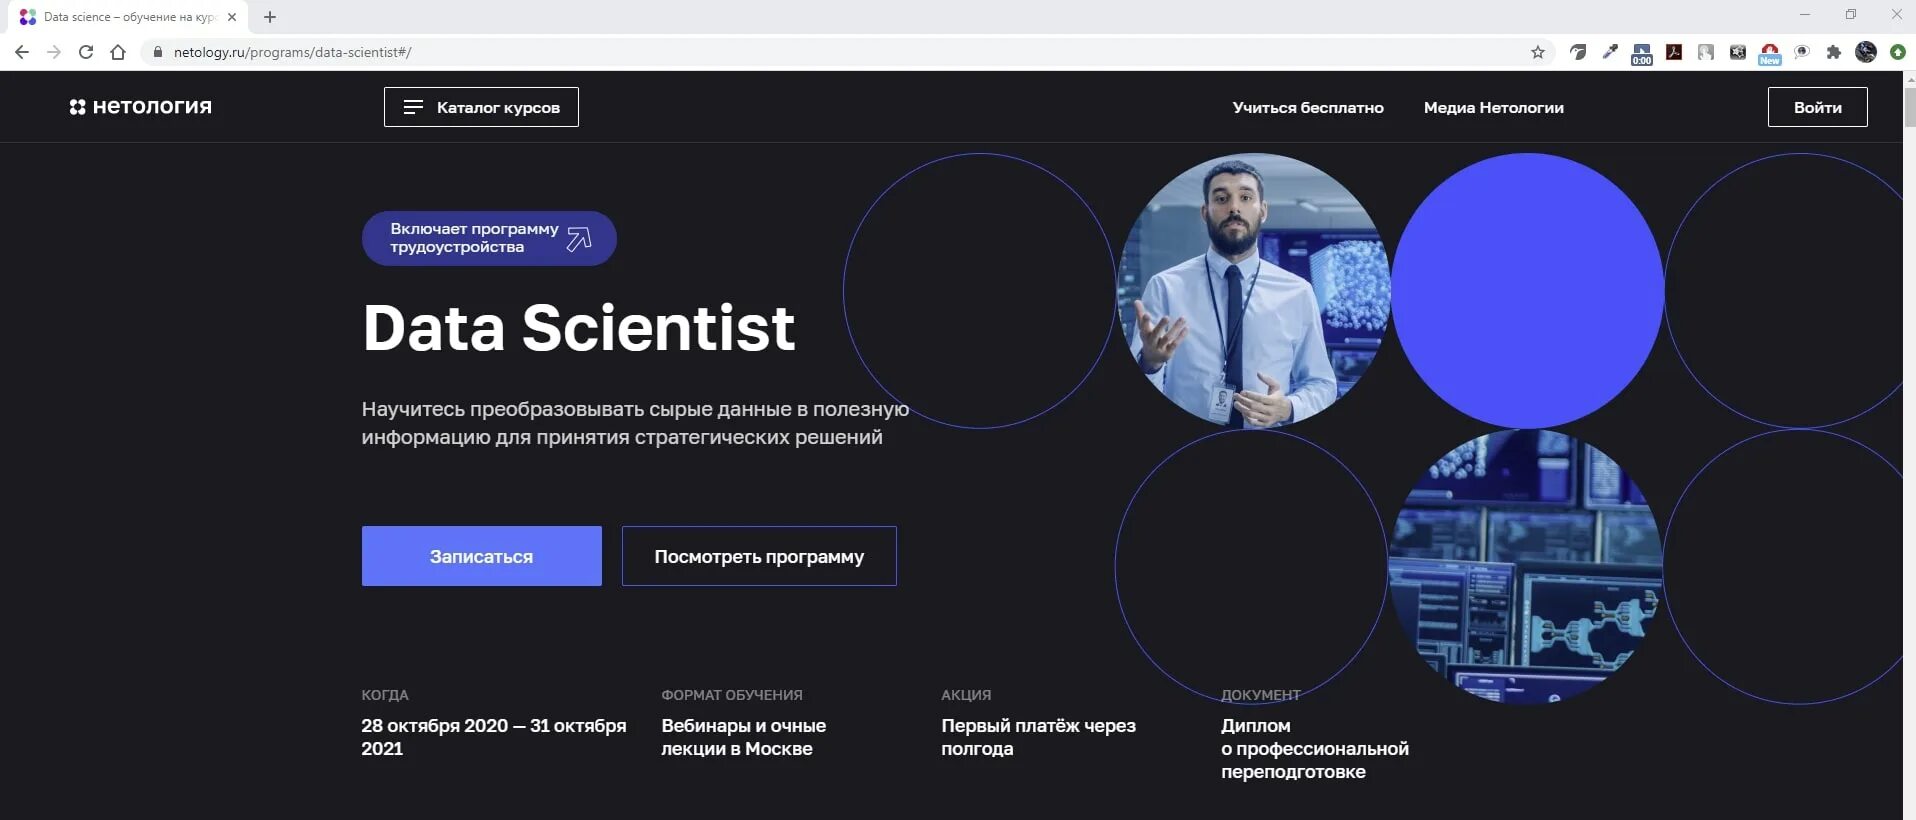Open the dark star-burst extension icon
This screenshot has width=1916, height=820.
[x=1738, y=52]
